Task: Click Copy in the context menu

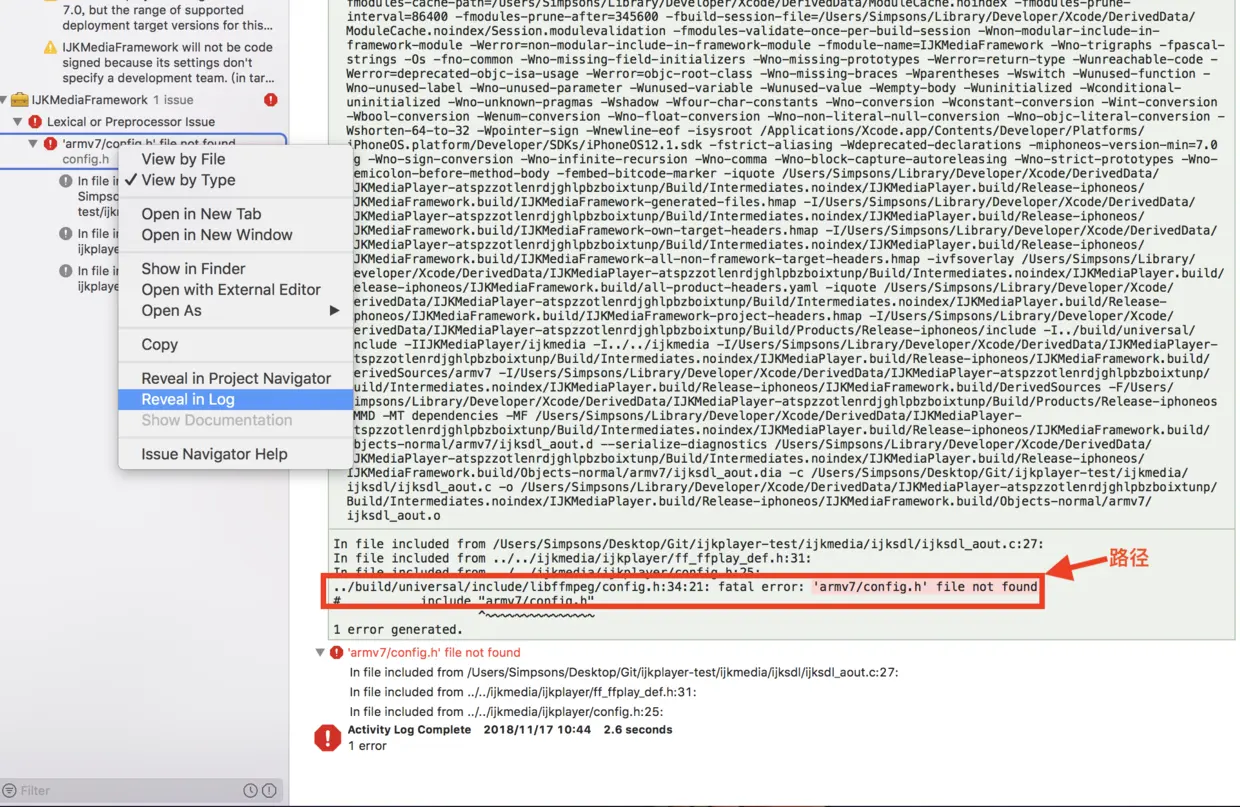Action: (x=159, y=344)
